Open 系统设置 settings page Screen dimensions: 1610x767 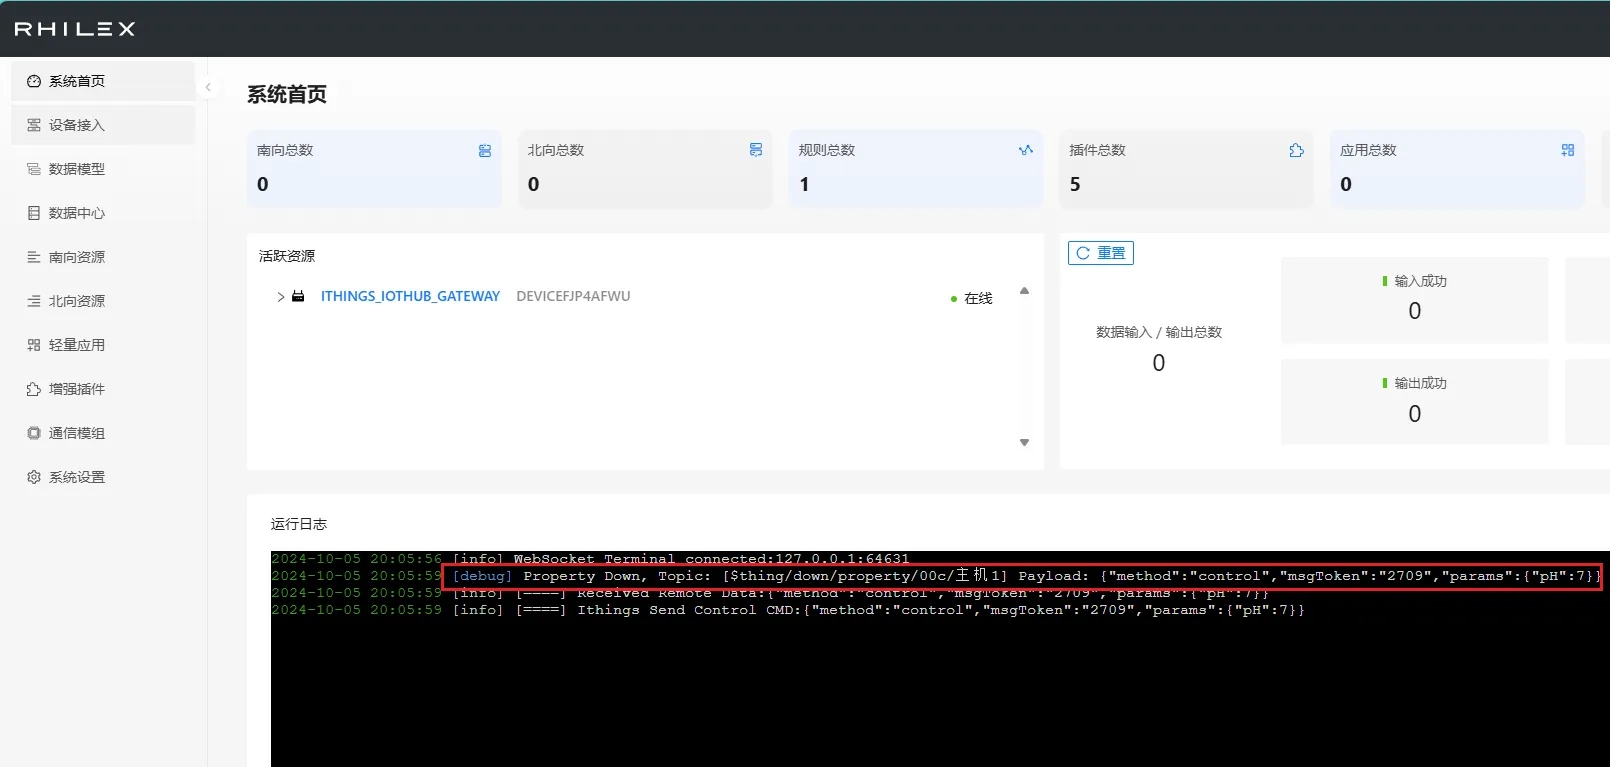(77, 477)
